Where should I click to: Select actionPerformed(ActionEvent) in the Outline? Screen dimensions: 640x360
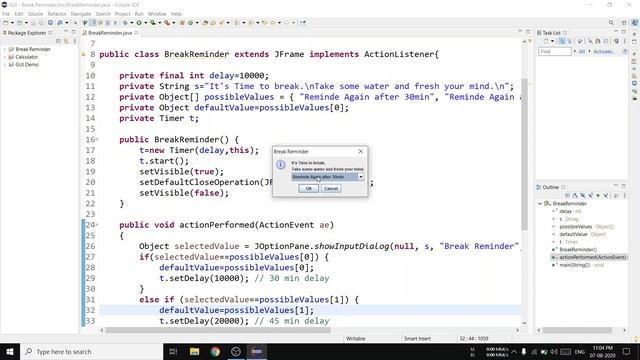(x=592, y=257)
